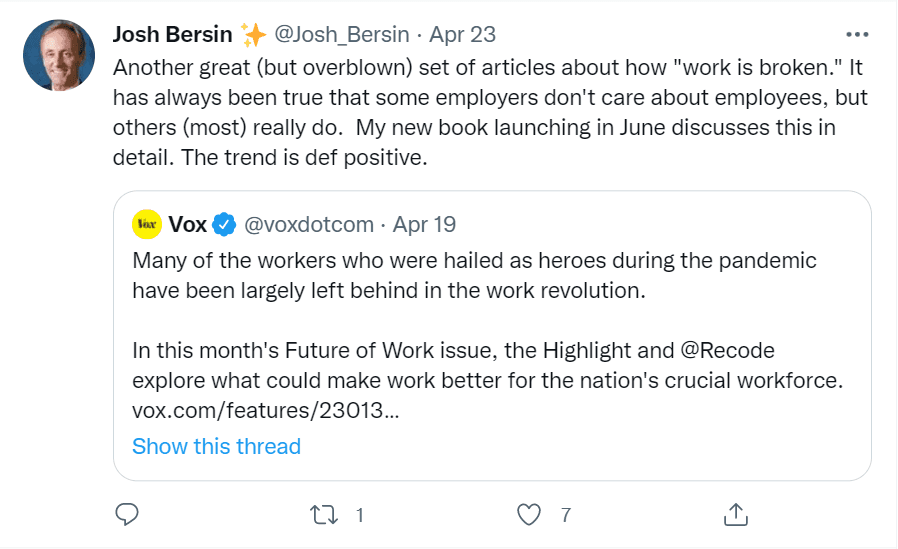Click the retweet arrows icon
898x549 pixels.
(322, 514)
